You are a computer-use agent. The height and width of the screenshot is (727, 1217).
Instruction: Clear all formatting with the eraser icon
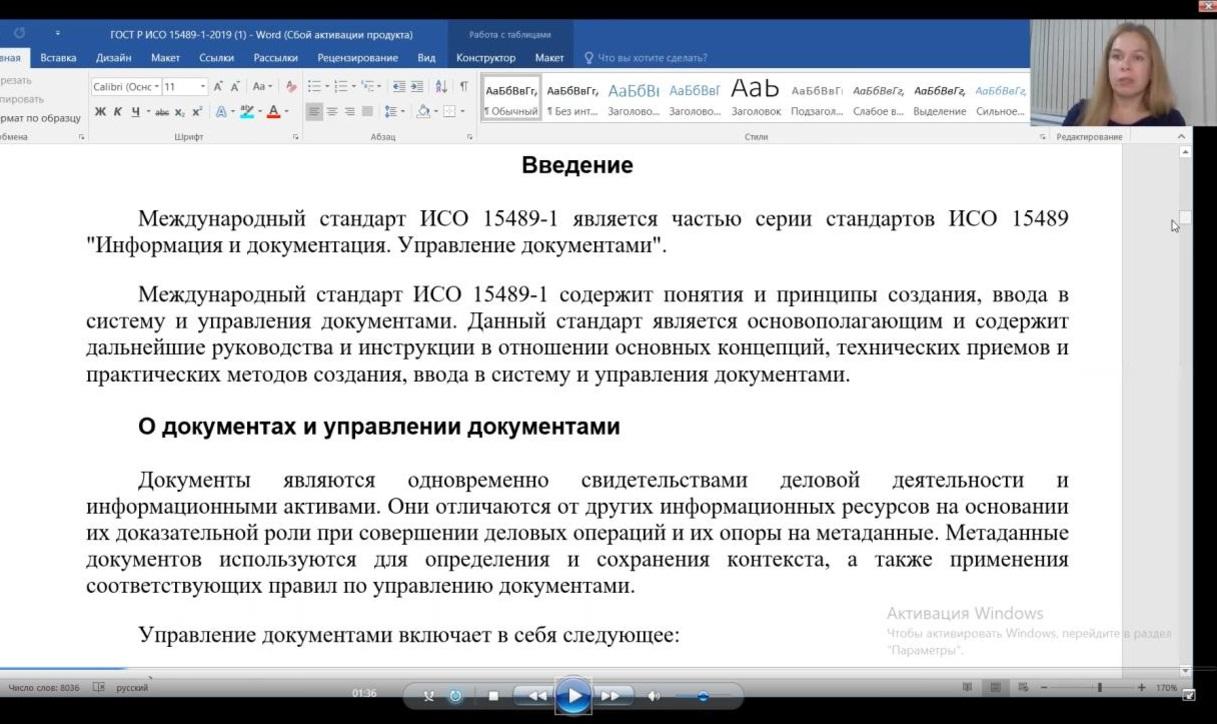click(x=291, y=87)
